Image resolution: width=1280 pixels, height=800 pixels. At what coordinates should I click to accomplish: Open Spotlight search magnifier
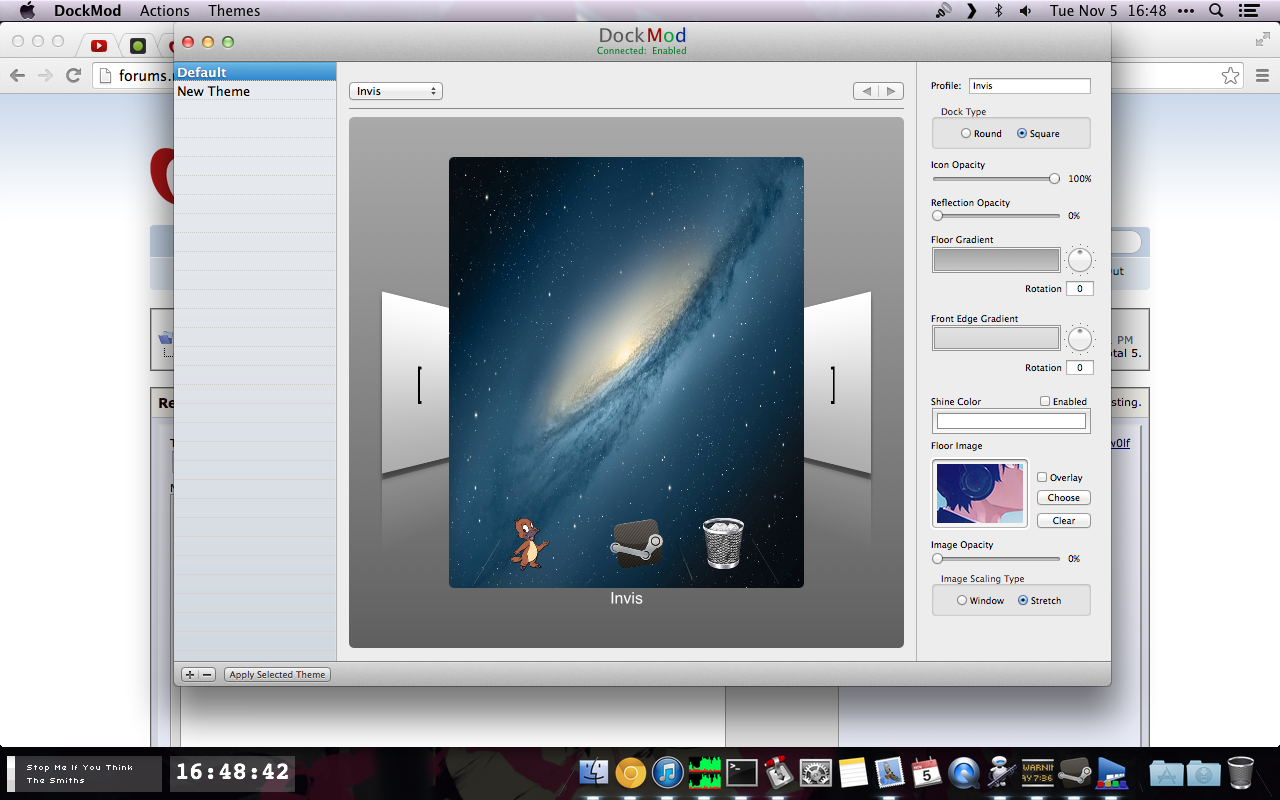point(1216,11)
